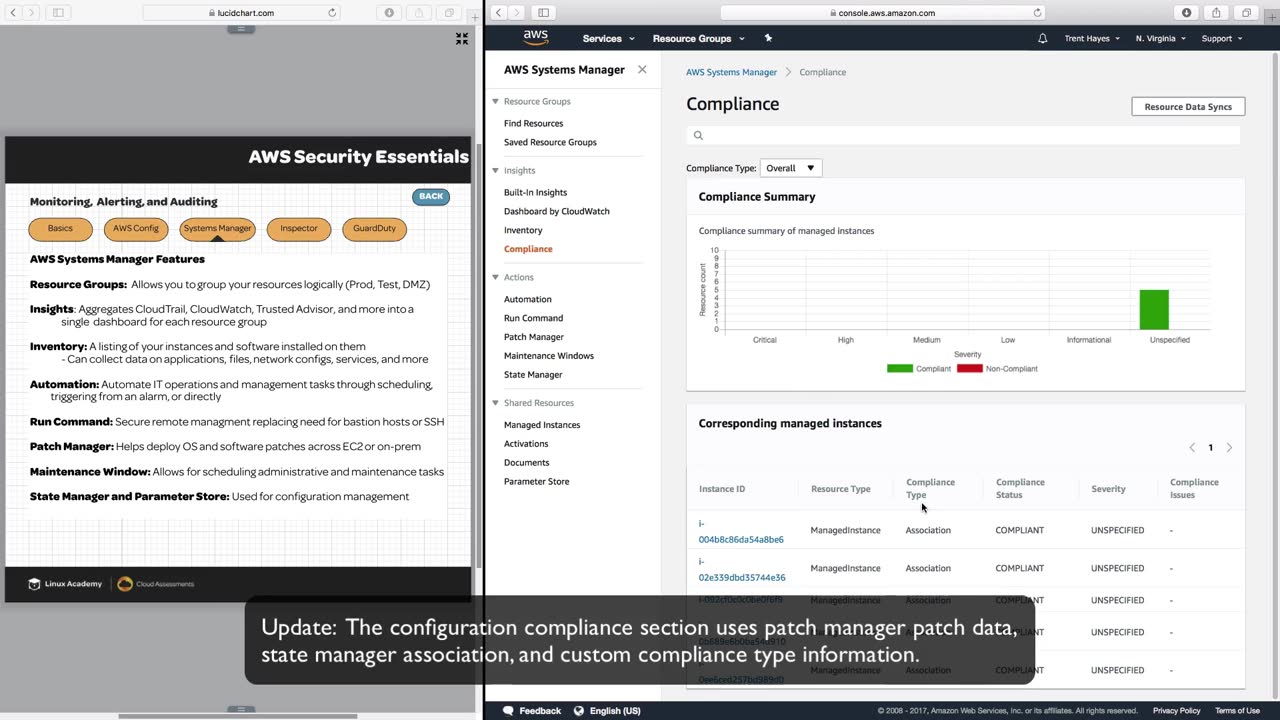The width and height of the screenshot is (1280, 720).
Task: Open share menu in Lucidchart Safari window
Action: click(419, 13)
